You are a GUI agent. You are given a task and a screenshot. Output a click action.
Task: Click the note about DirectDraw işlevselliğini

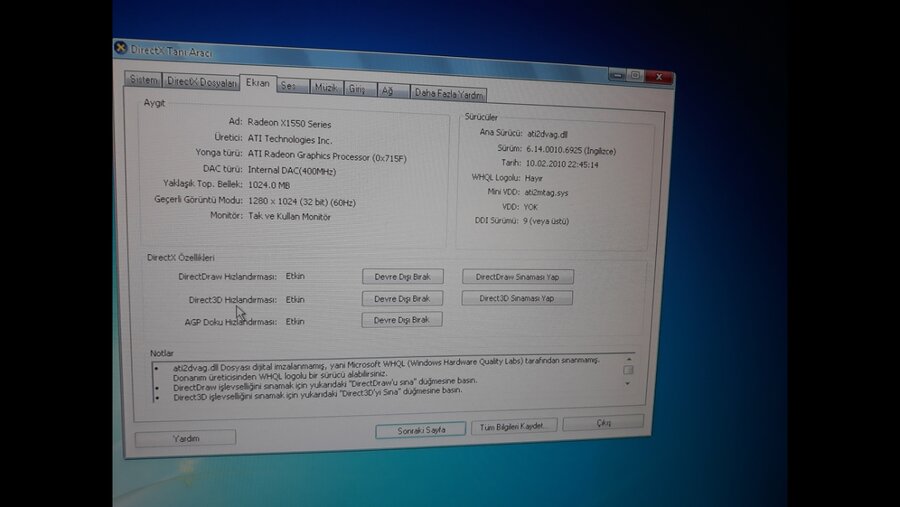click(325, 384)
